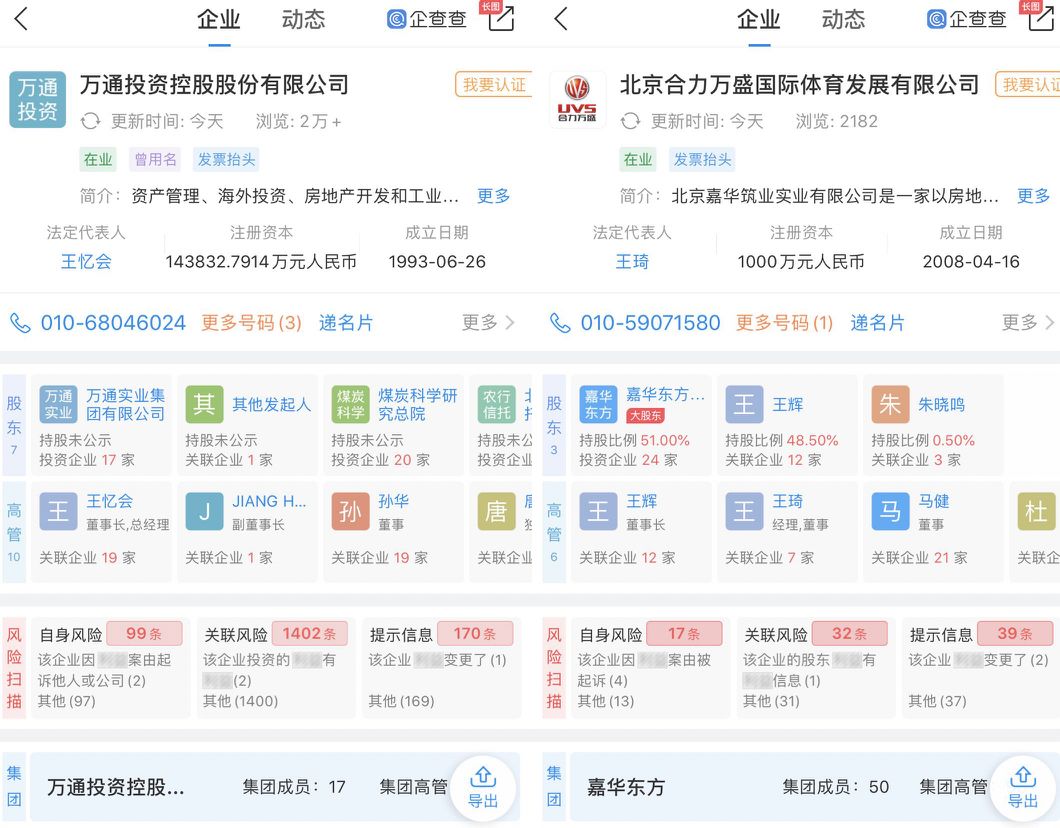The width and height of the screenshot is (1060, 828).
Task: Expand 更多 in 万通投资控股 introduction
Action: (x=493, y=196)
